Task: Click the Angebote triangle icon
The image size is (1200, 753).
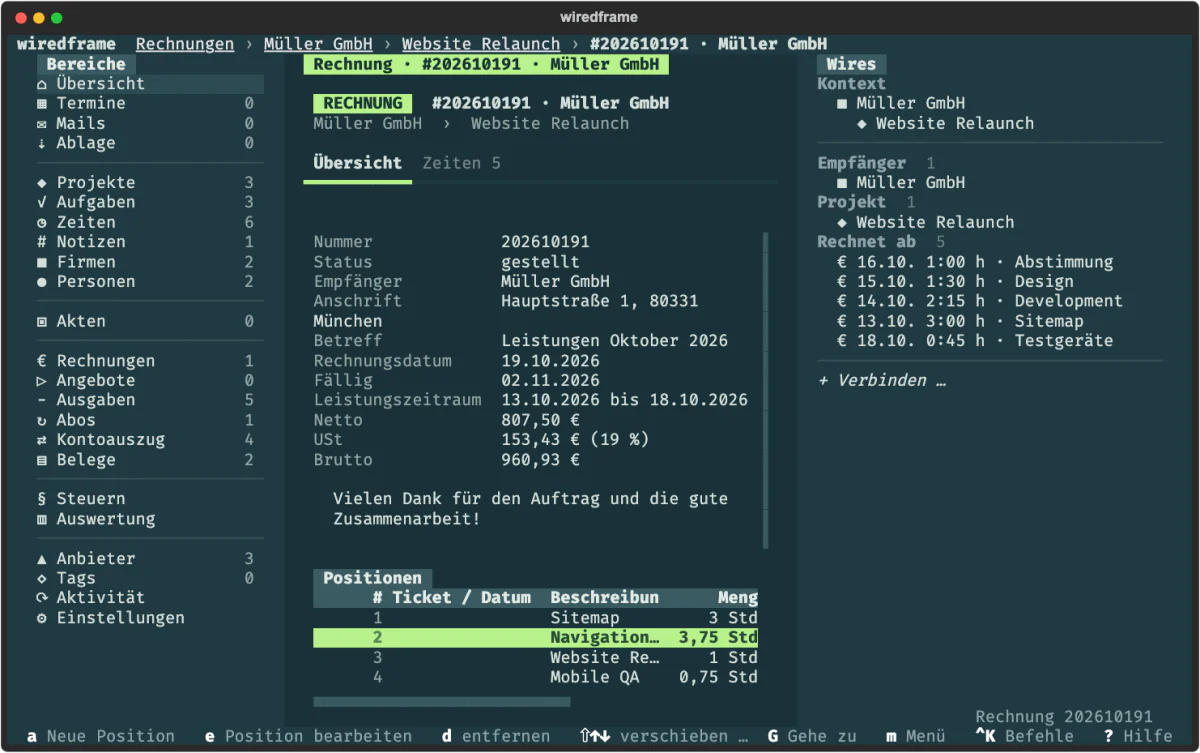Action: [42, 381]
